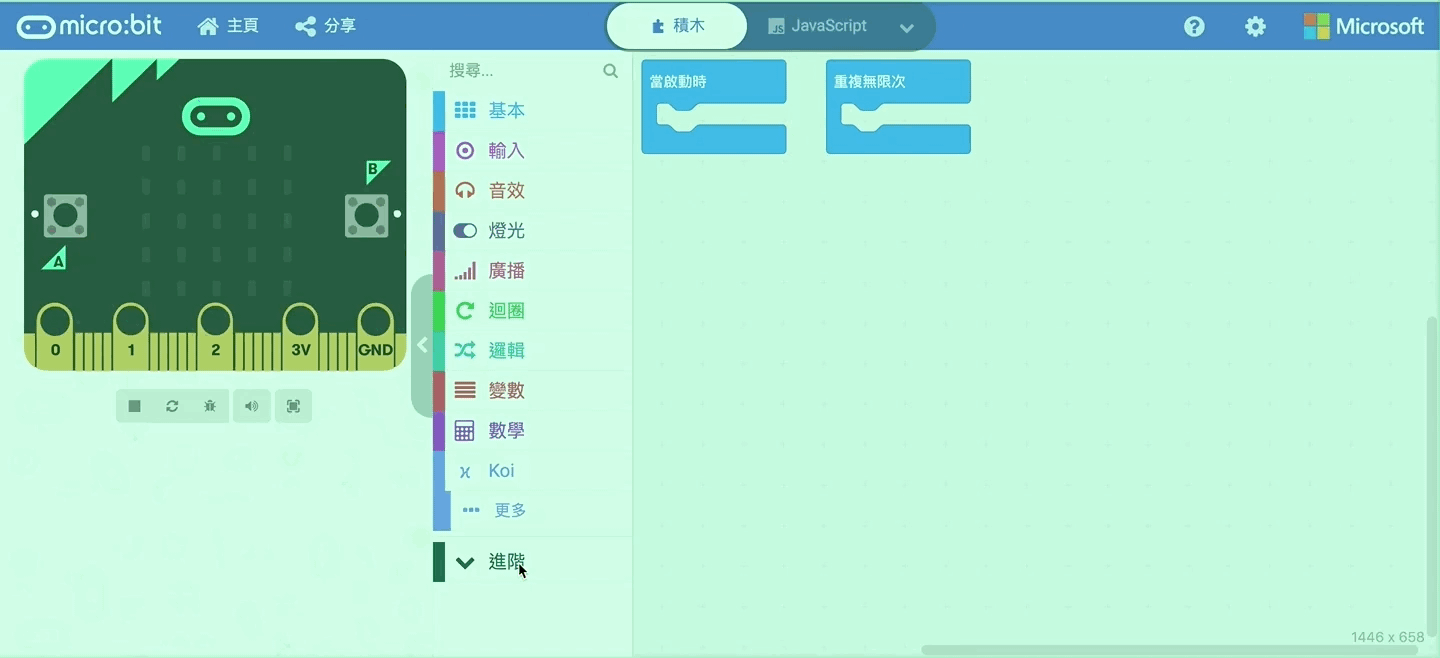Open the 燈光 block category

532,230
